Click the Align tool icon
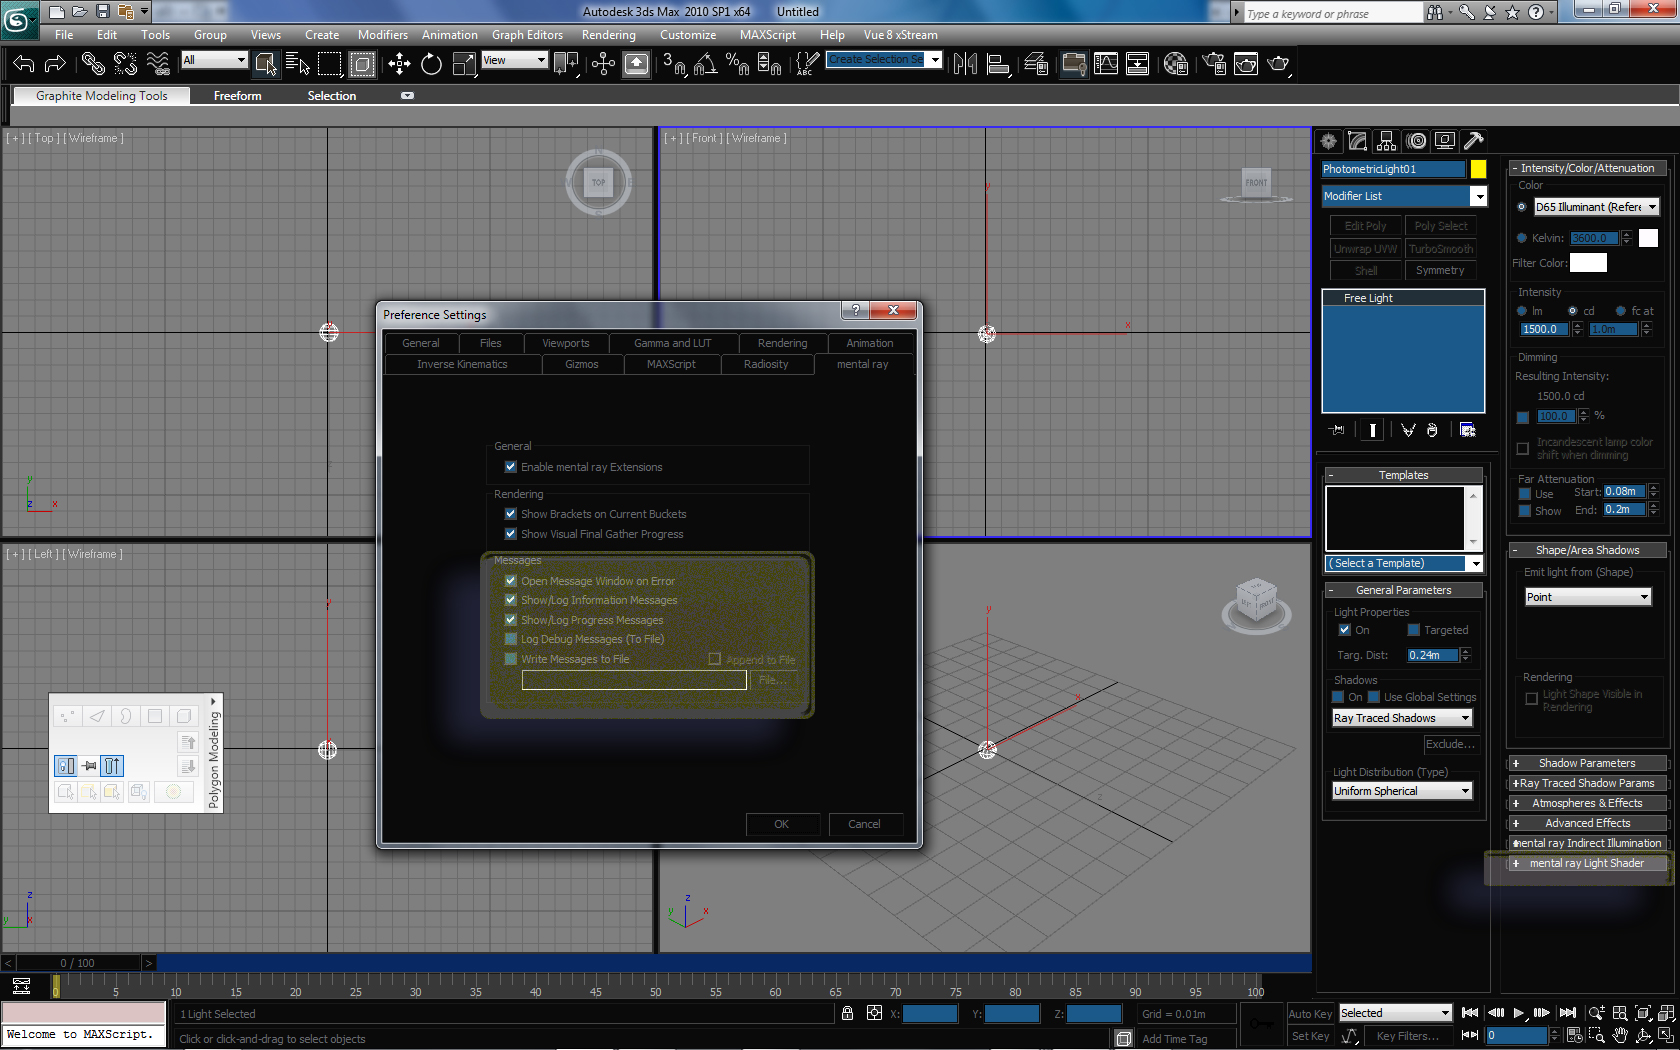 [x=997, y=64]
